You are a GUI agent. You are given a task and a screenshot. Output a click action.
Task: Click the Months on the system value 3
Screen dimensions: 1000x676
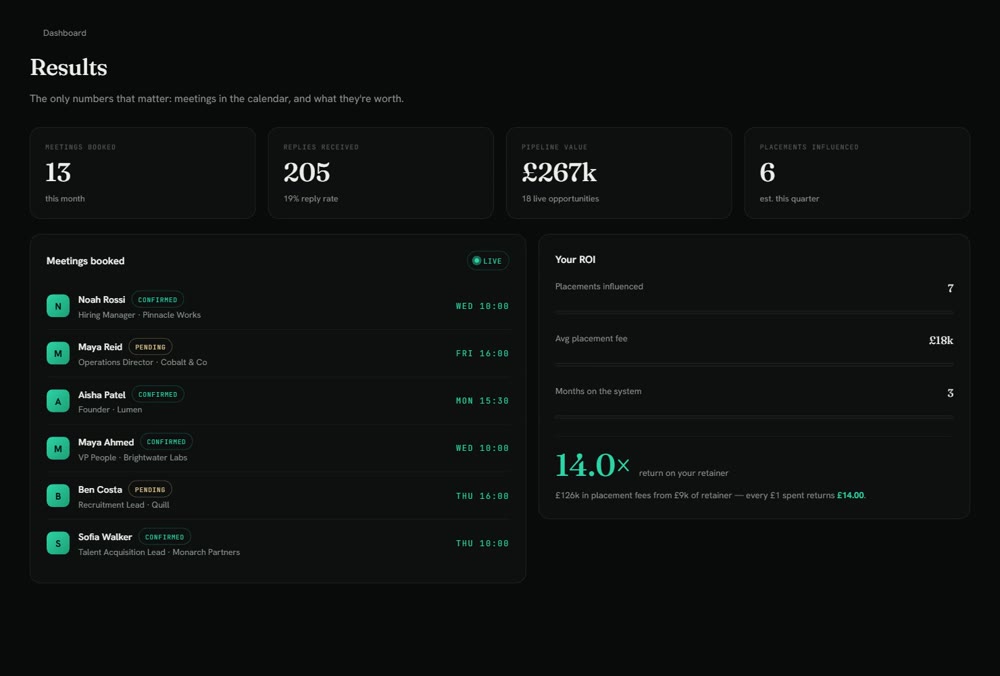[x=950, y=393]
